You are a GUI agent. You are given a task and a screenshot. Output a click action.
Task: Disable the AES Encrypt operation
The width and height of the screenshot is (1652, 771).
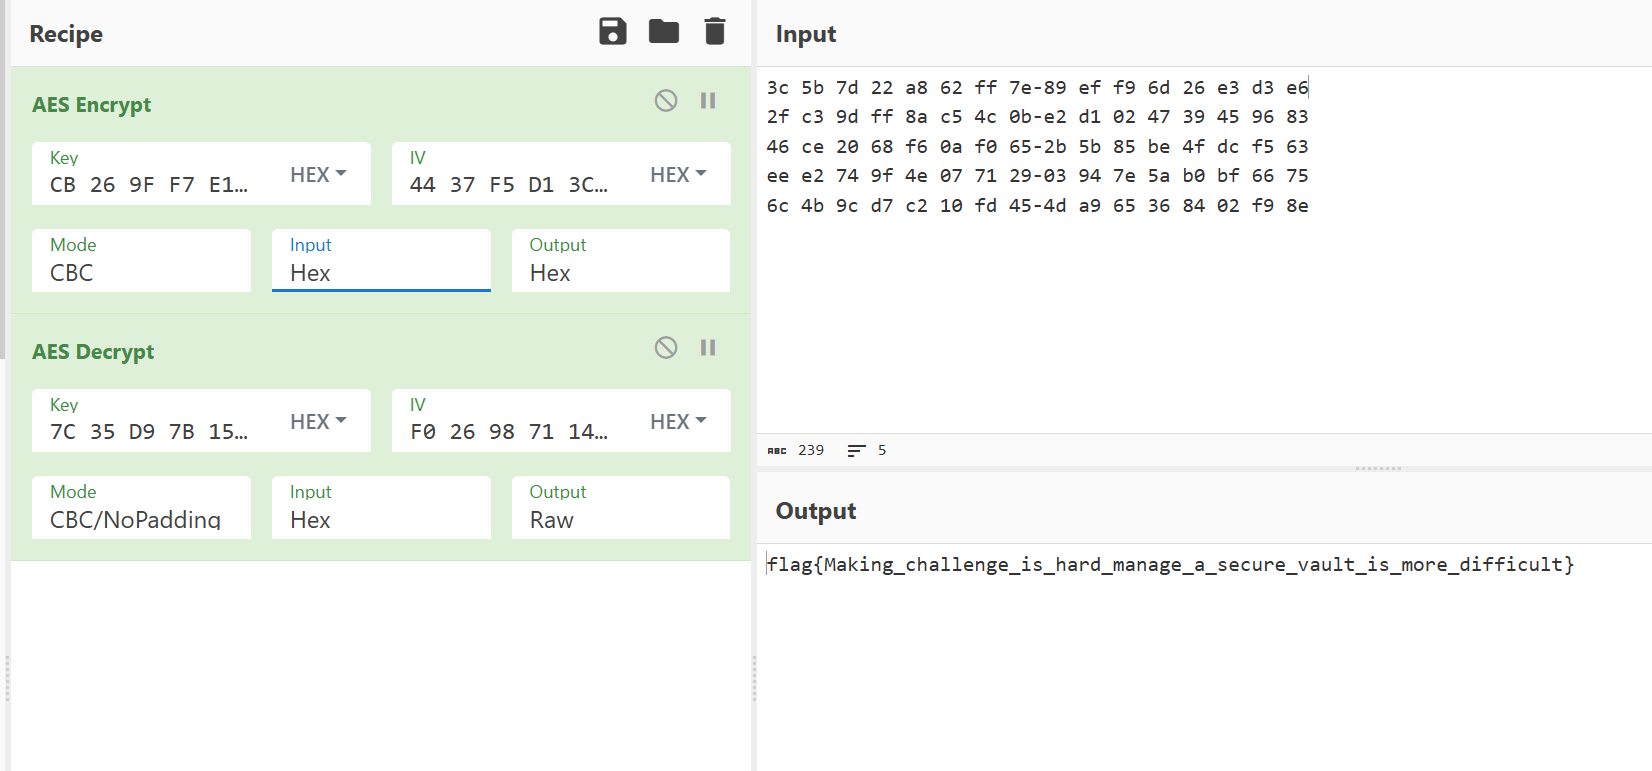[666, 100]
